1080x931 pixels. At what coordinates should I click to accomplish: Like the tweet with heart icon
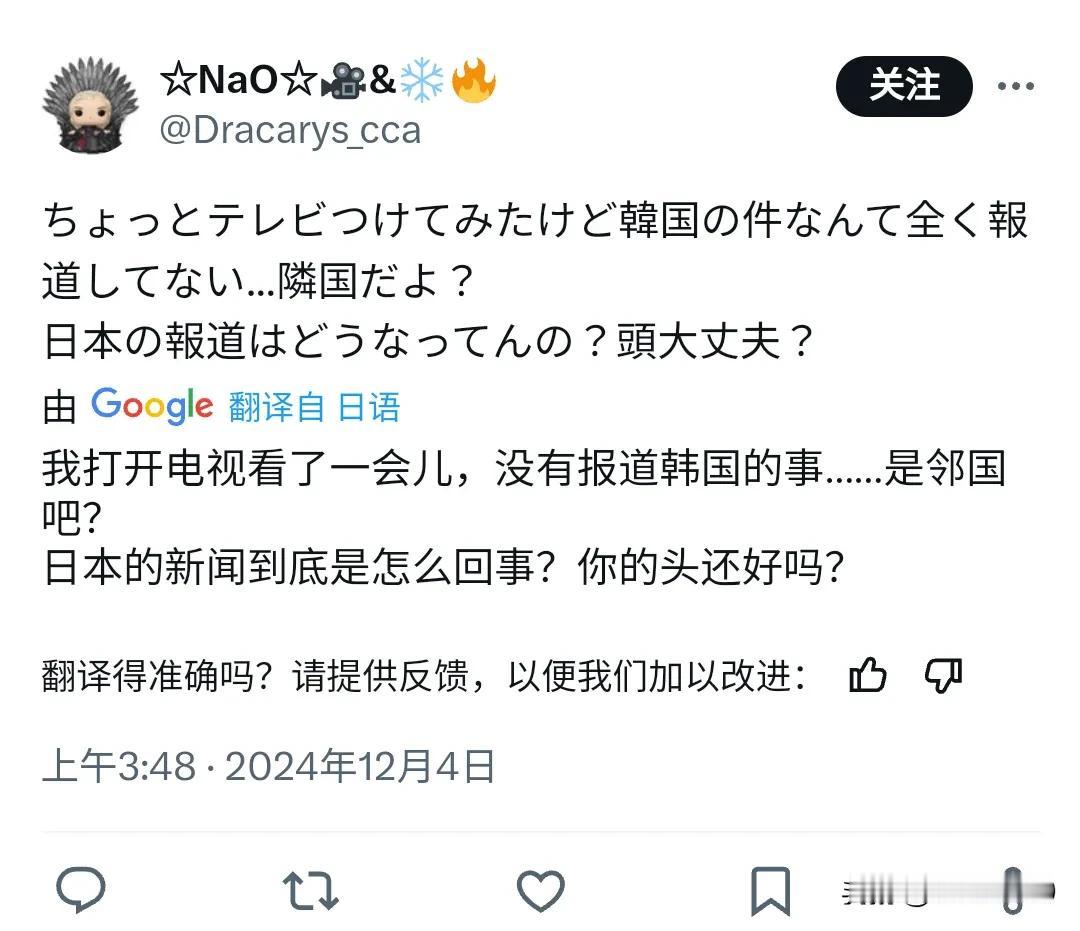click(541, 890)
